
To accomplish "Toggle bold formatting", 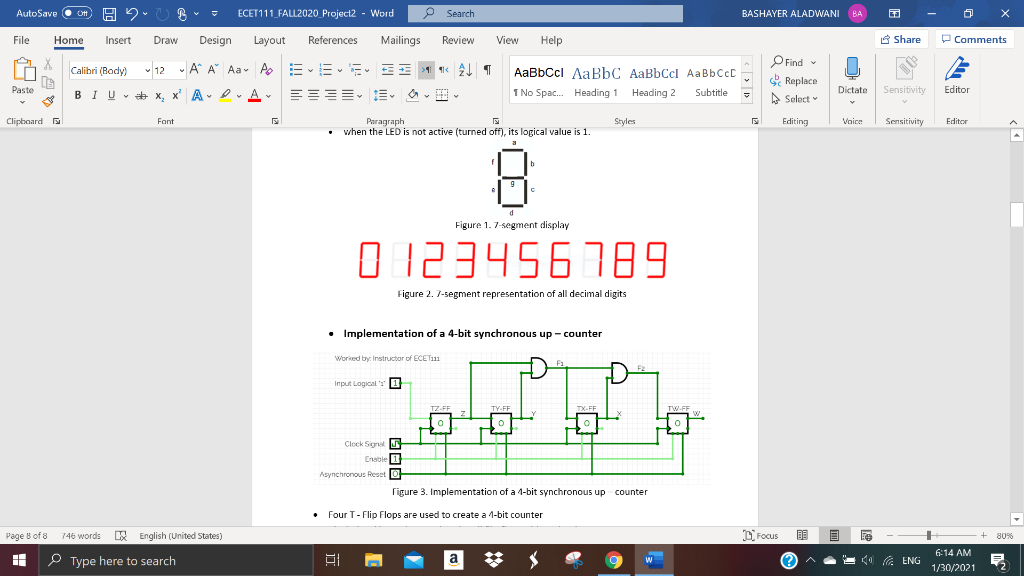I will [78, 94].
